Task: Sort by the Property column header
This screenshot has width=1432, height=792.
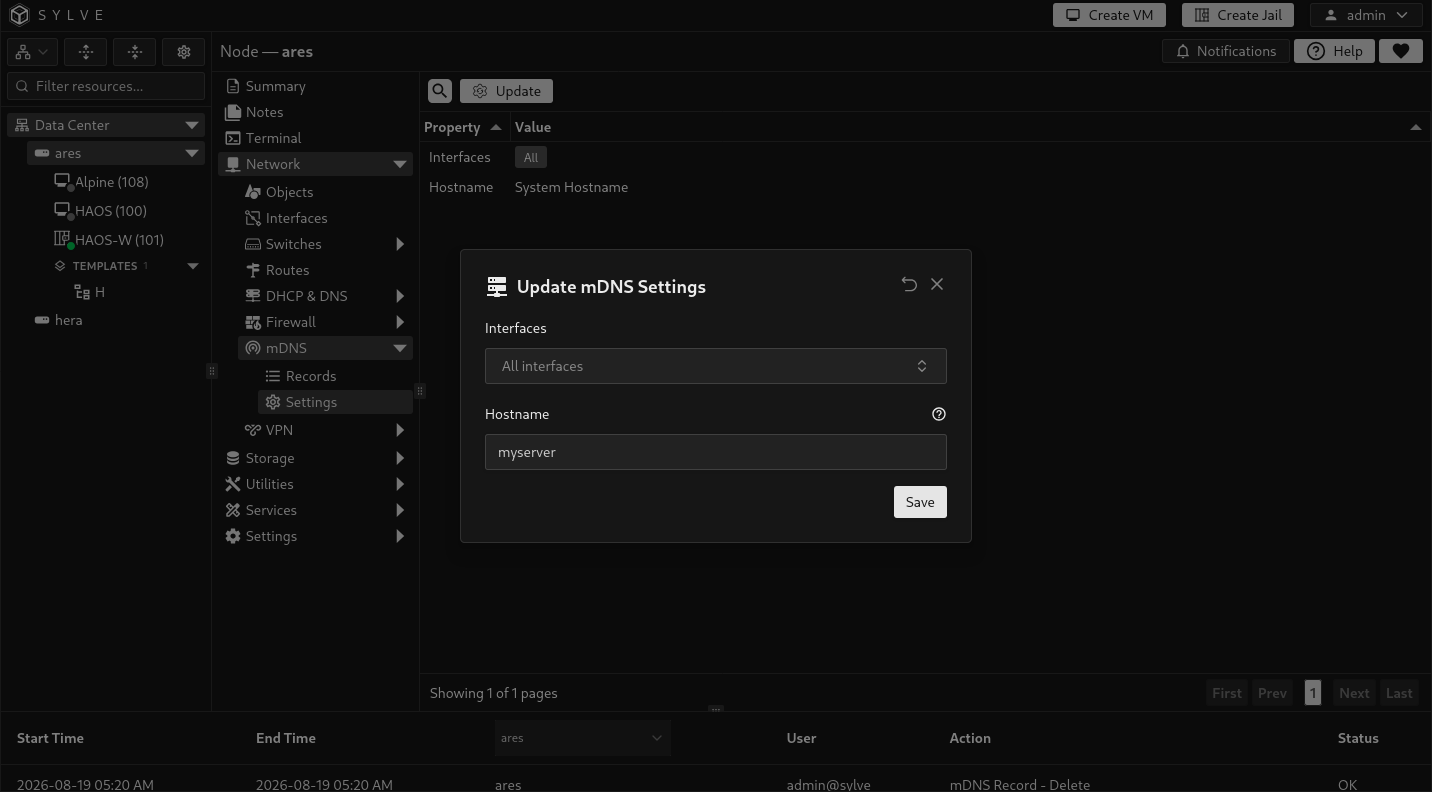Action: [463, 127]
